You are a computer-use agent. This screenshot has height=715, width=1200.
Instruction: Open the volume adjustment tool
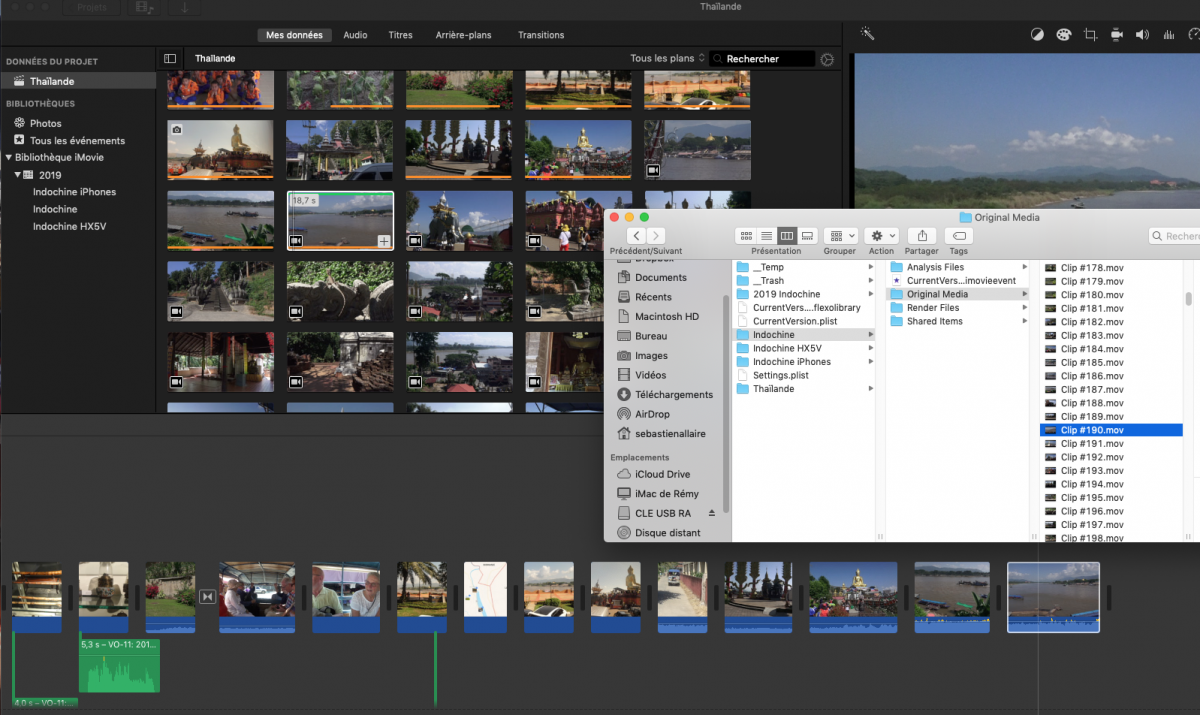1142,35
